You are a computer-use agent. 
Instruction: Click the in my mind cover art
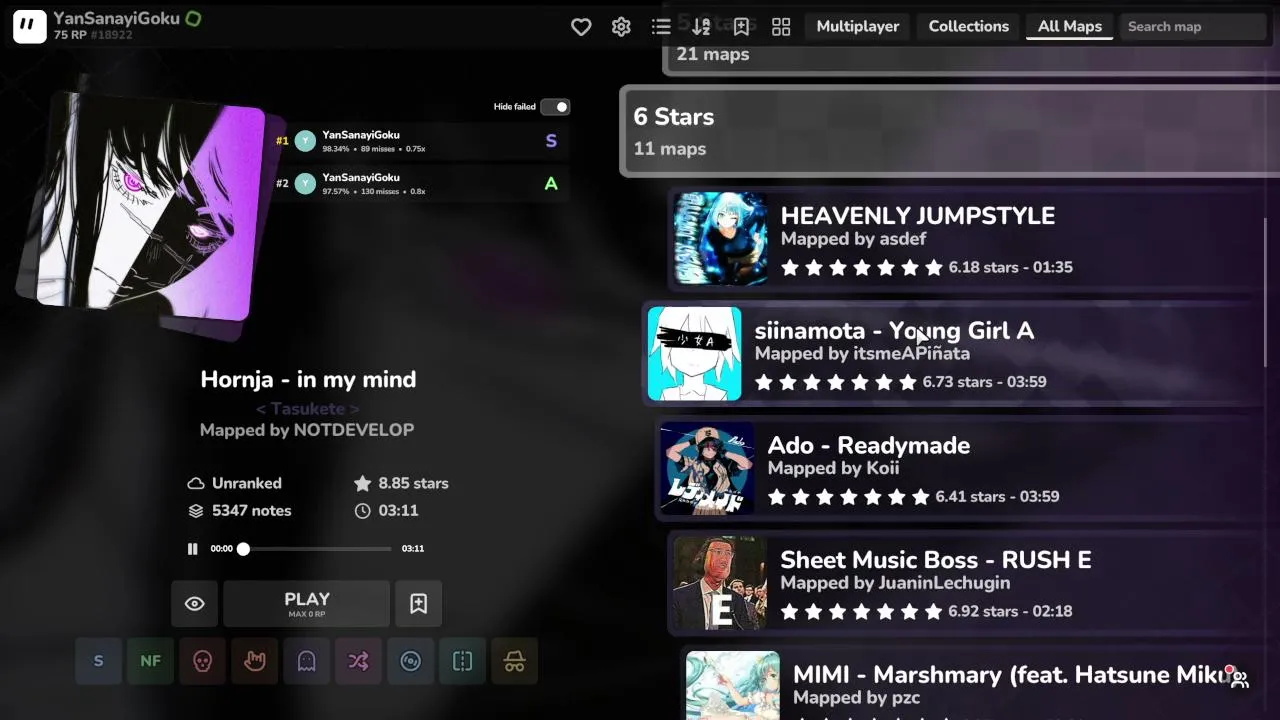click(x=150, y=208)
